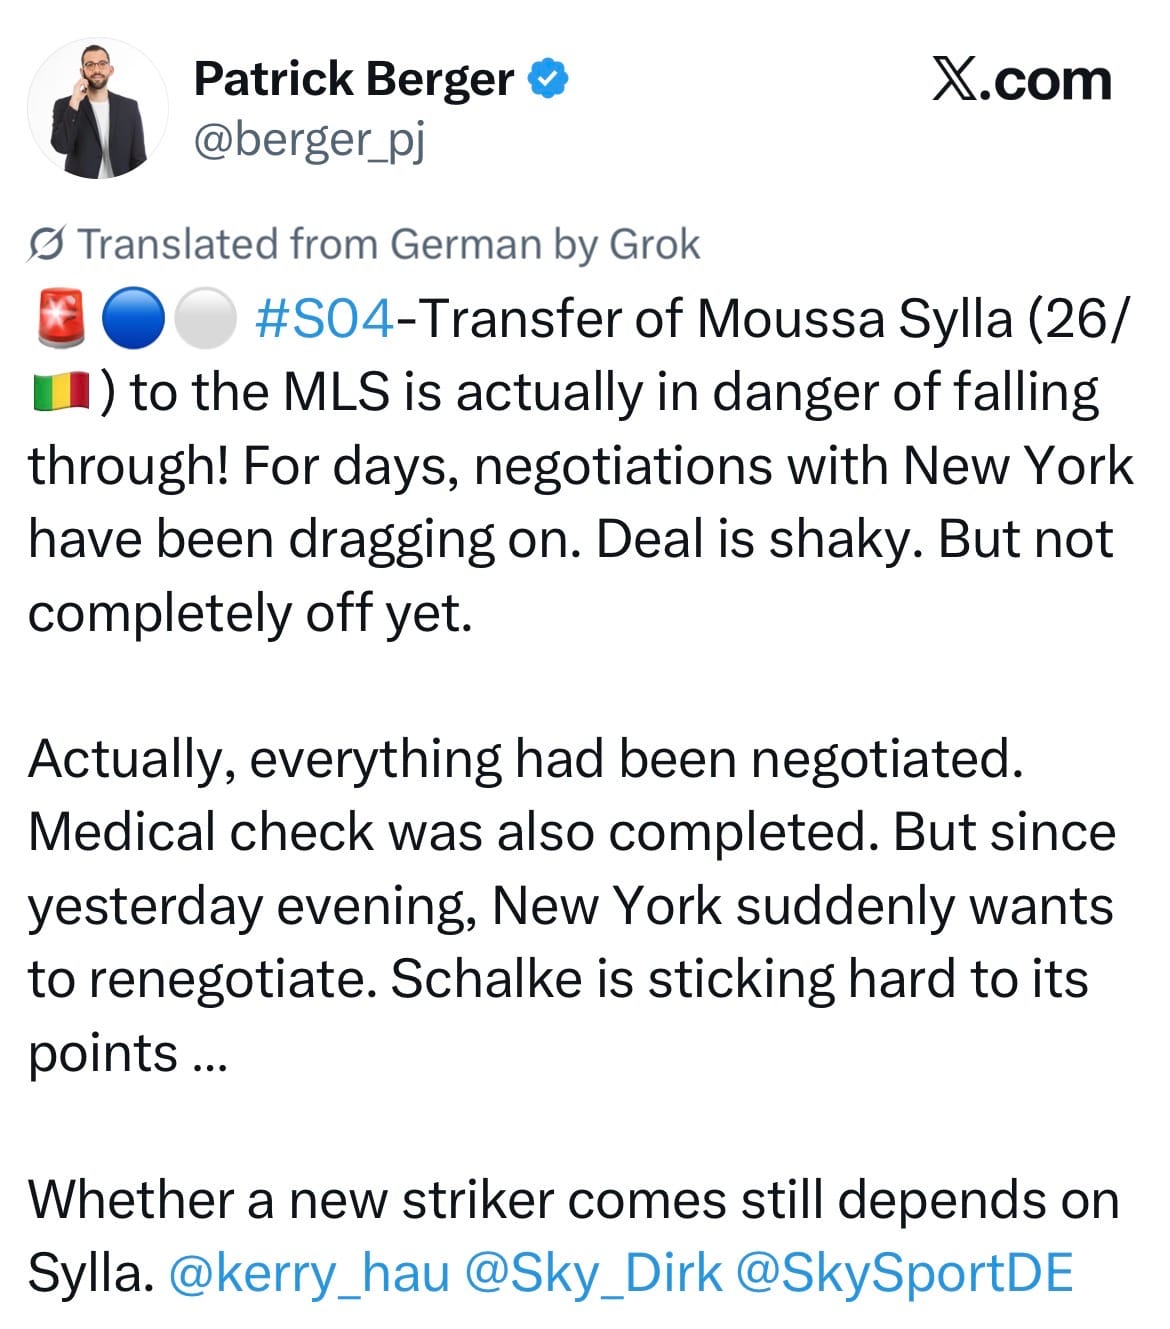1170x1329 pixels.
Task: Click the X.com logo
Action: 1021,80
